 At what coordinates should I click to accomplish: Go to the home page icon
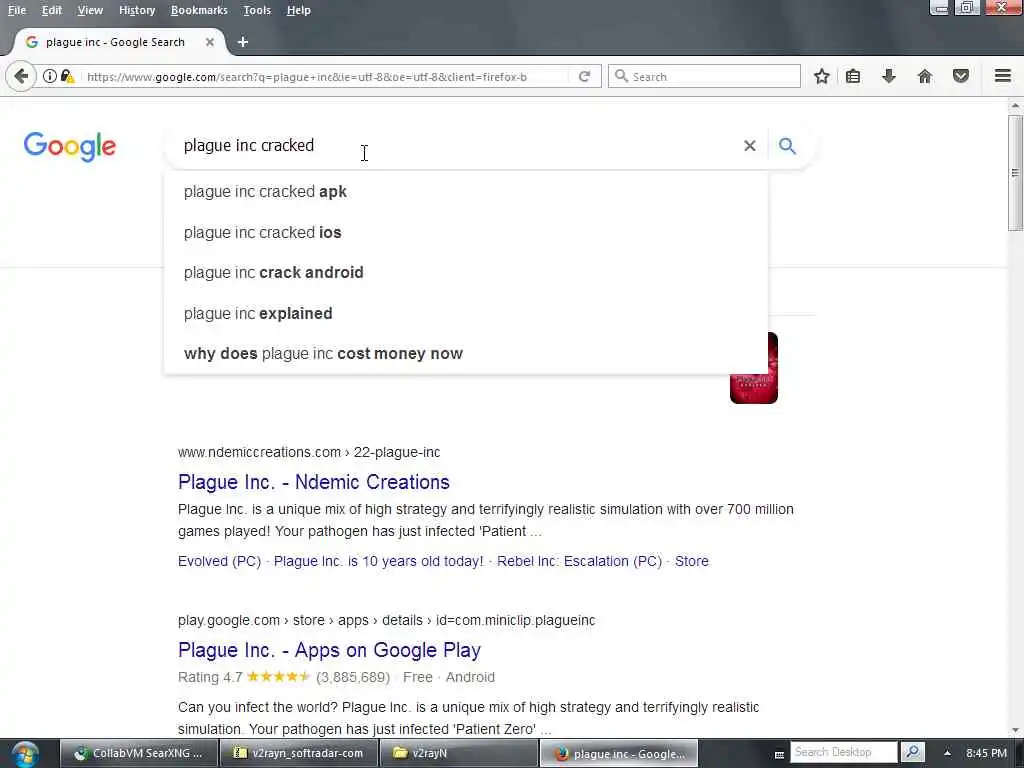[x=925, y=76]
